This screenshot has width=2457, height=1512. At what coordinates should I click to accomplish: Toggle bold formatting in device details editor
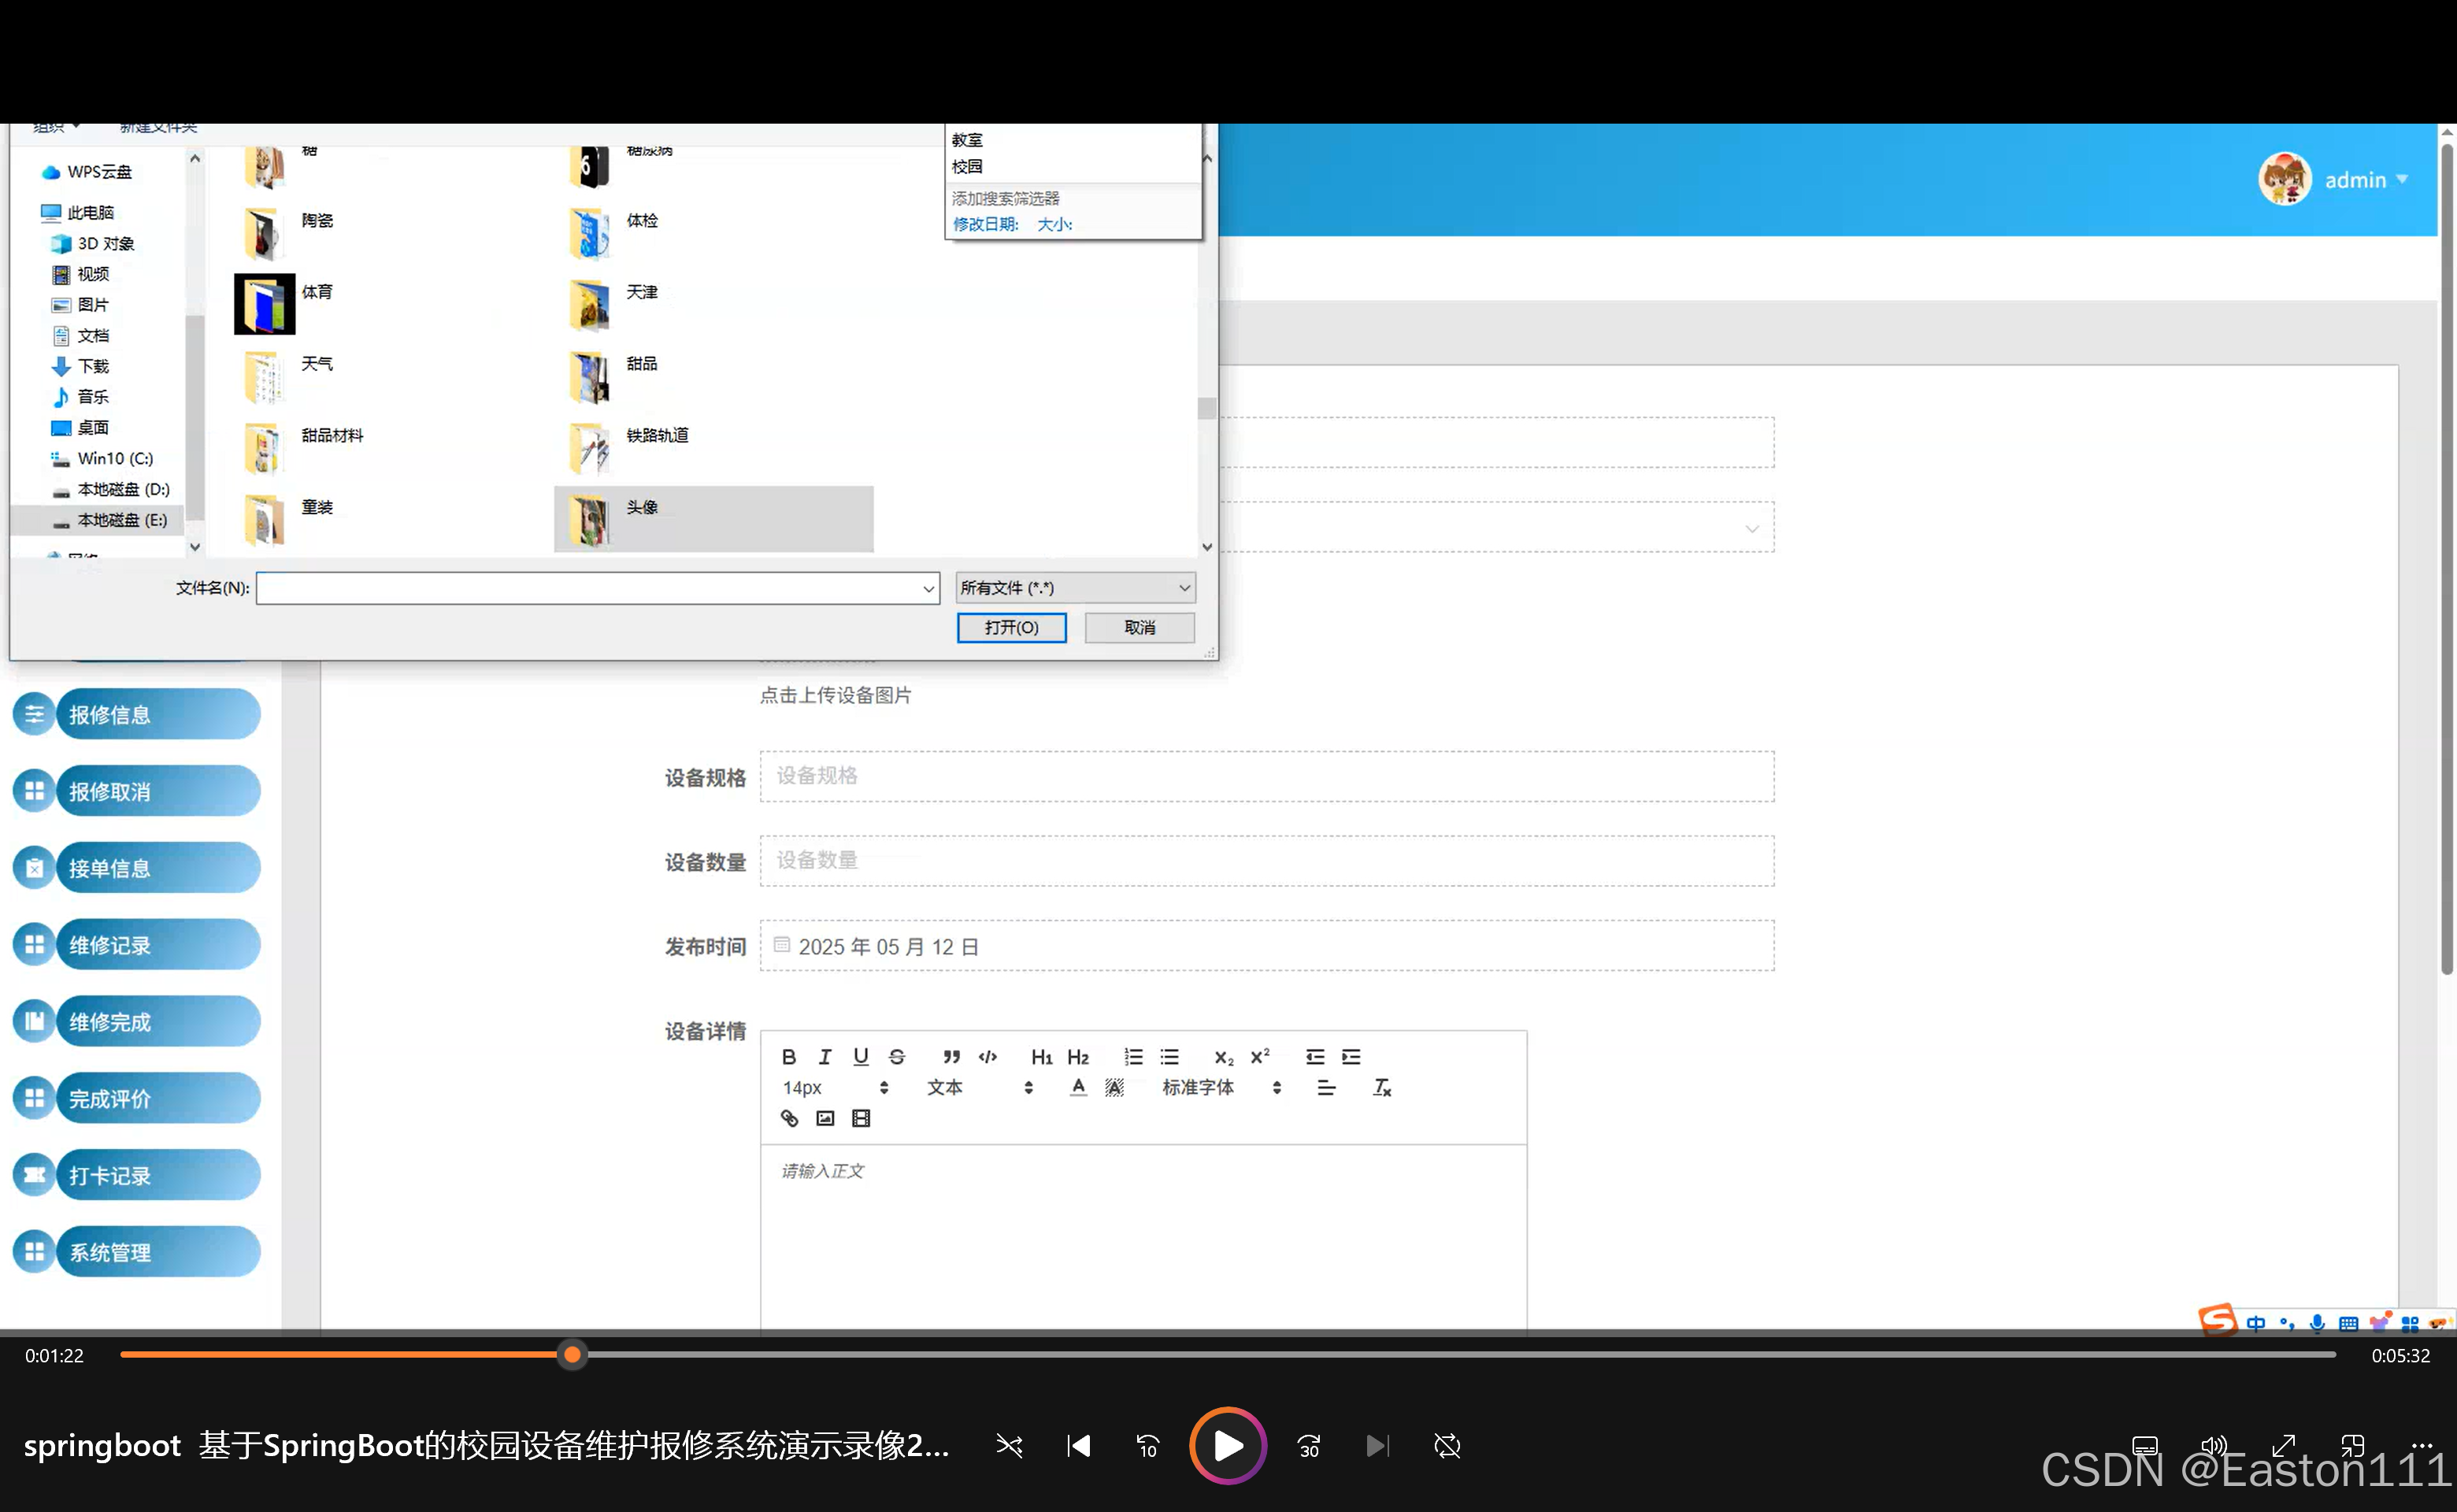(x=788, y=1057)
